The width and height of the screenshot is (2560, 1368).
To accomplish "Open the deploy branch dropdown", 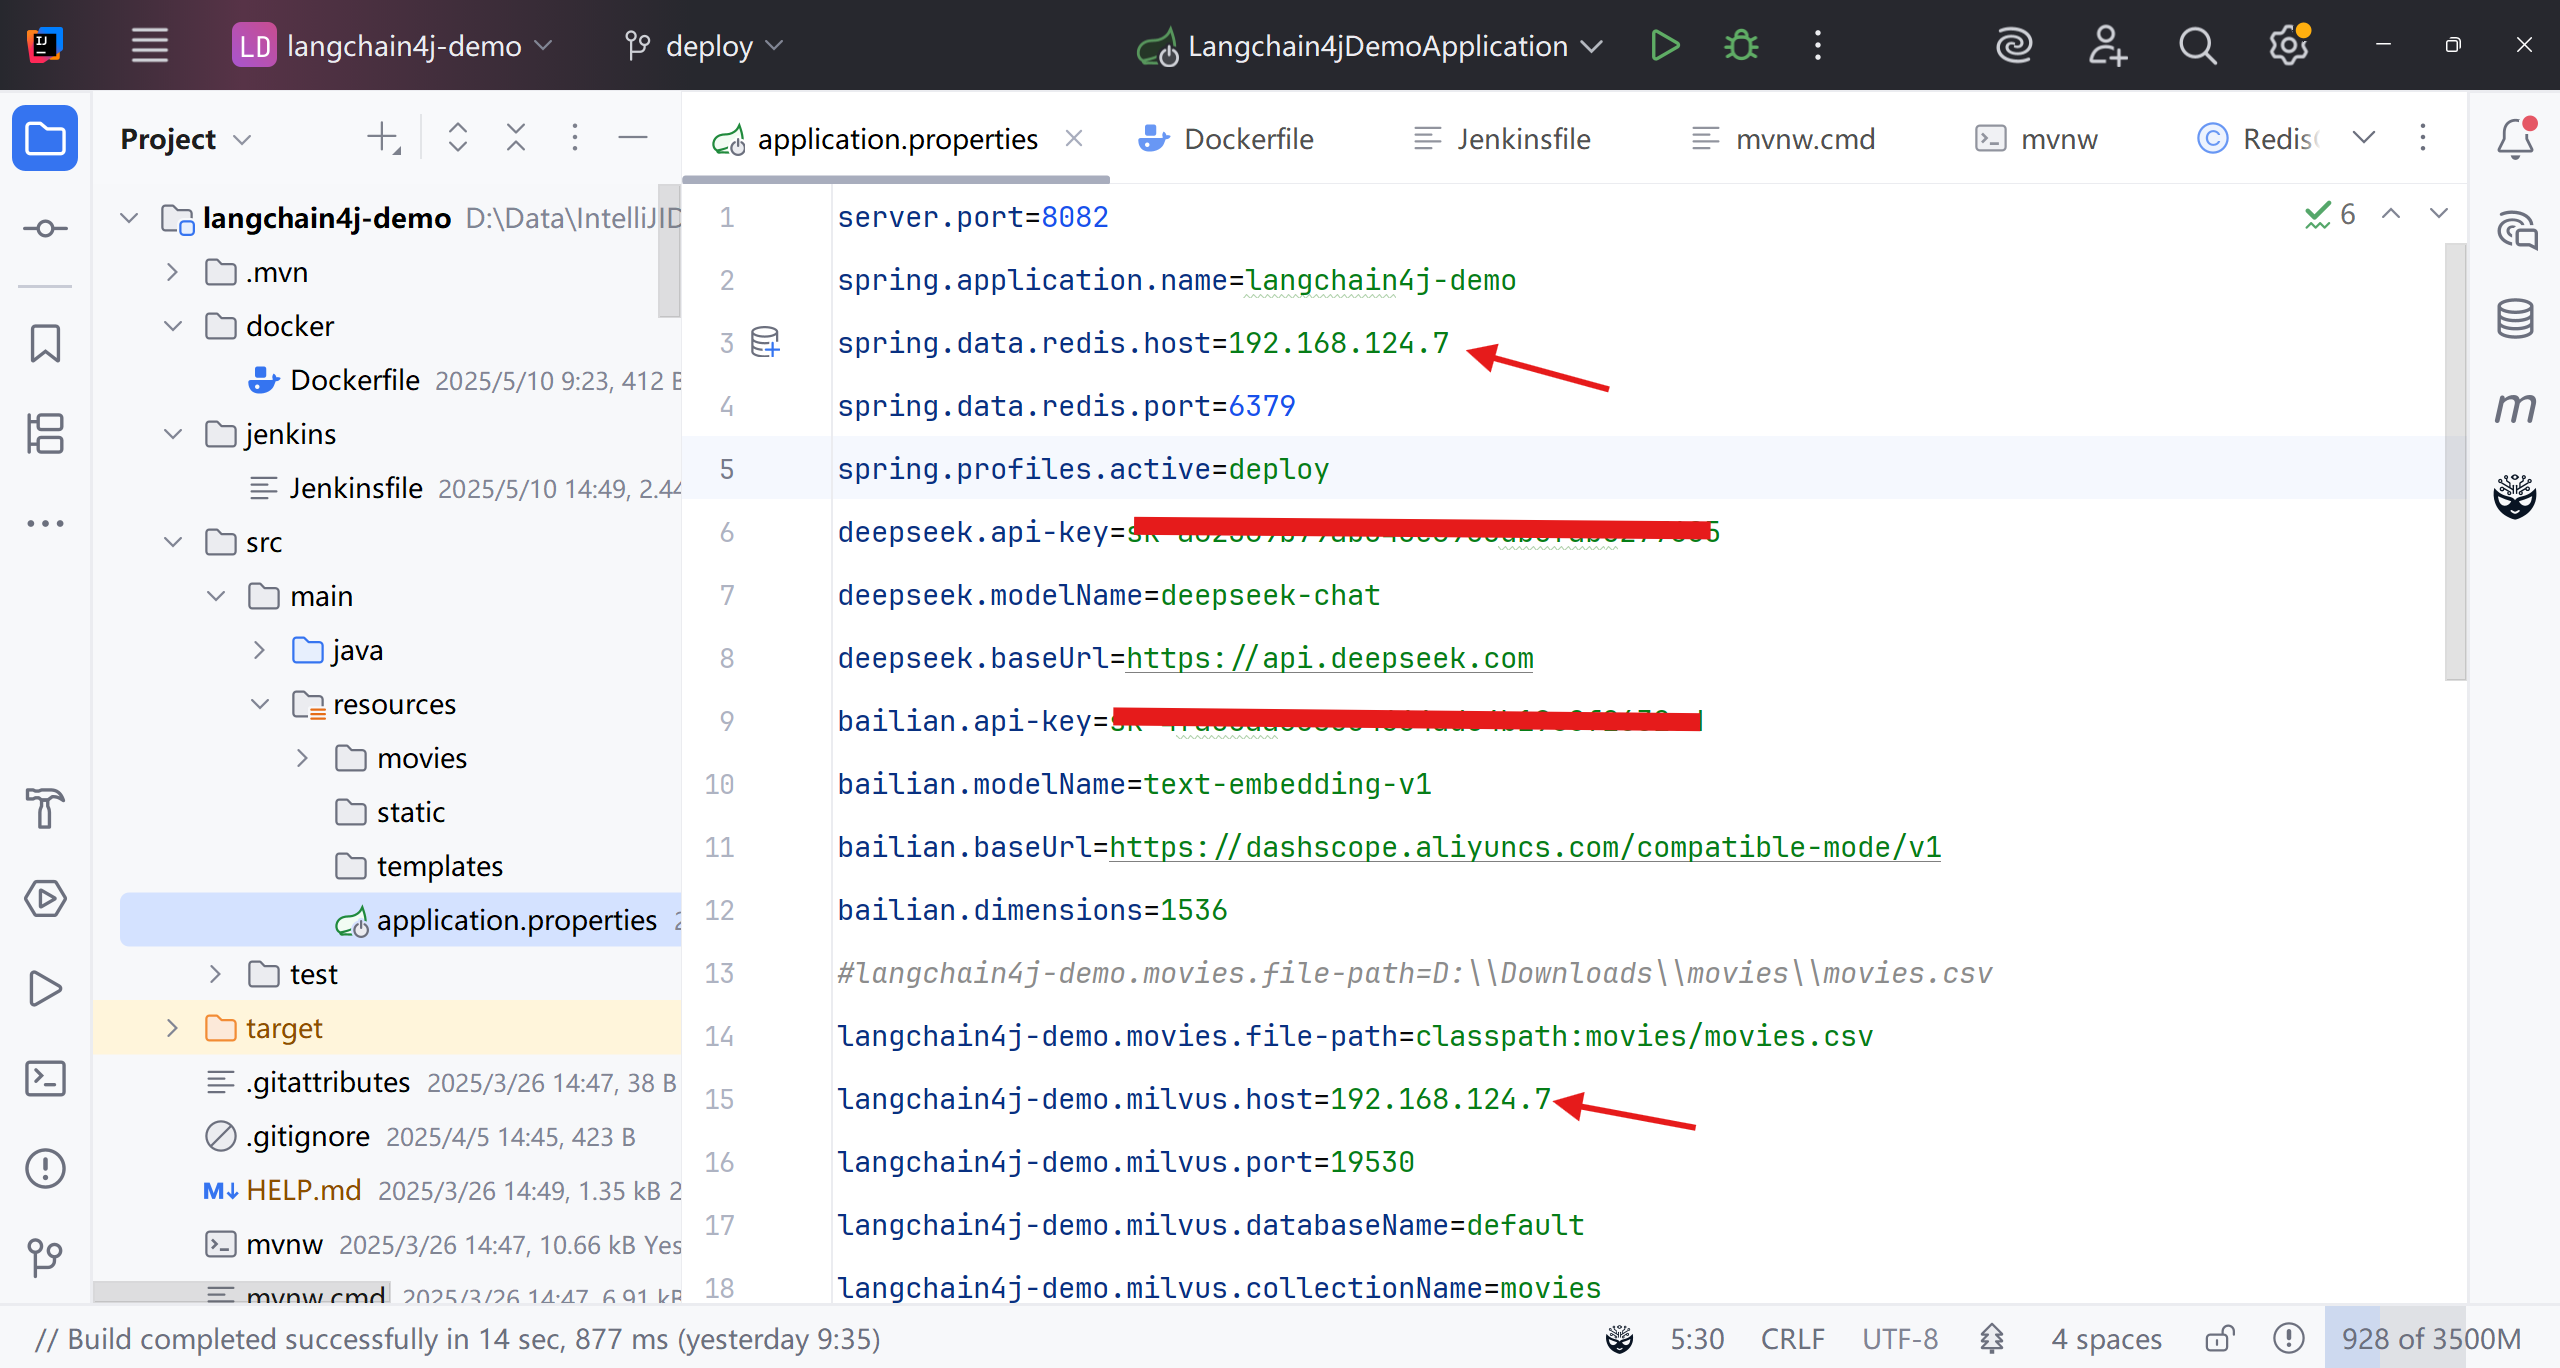I will pyautogui.click(x=704, y=46).
